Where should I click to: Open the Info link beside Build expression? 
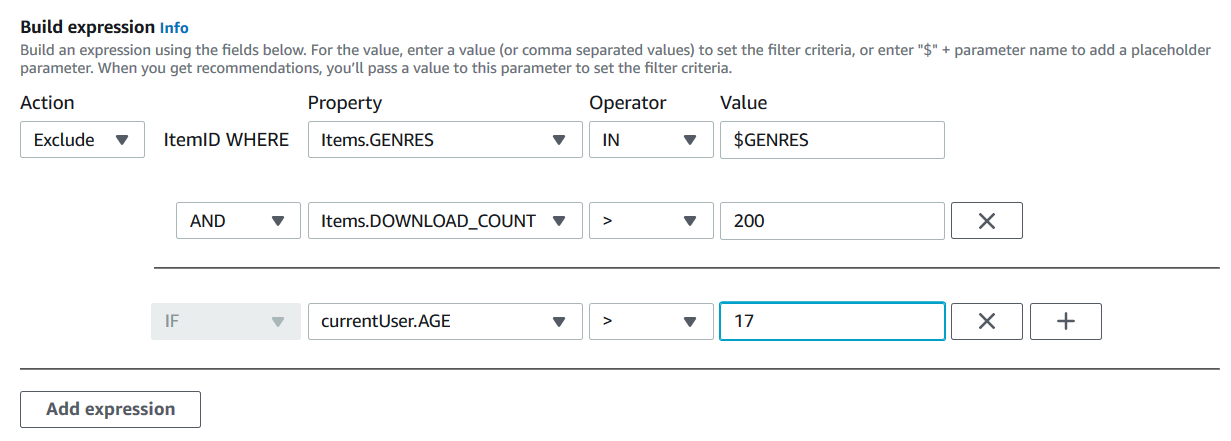tap(174, 28)
